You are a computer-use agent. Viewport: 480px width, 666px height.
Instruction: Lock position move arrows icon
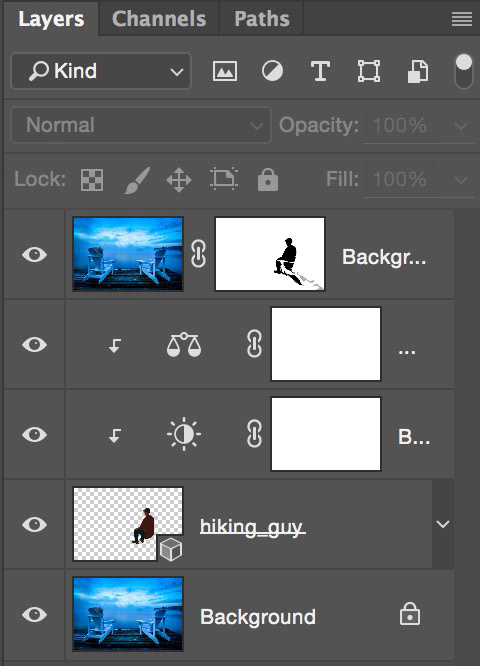179,180
